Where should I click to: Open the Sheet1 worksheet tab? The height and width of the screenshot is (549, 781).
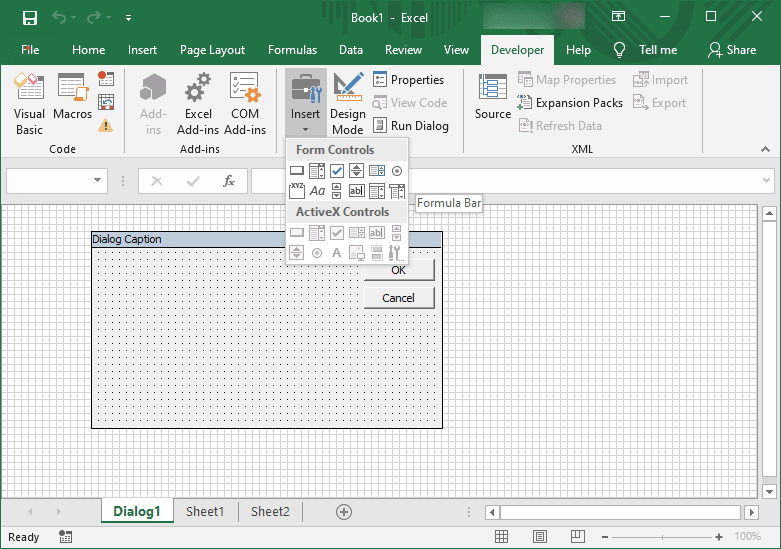point(205,512)
